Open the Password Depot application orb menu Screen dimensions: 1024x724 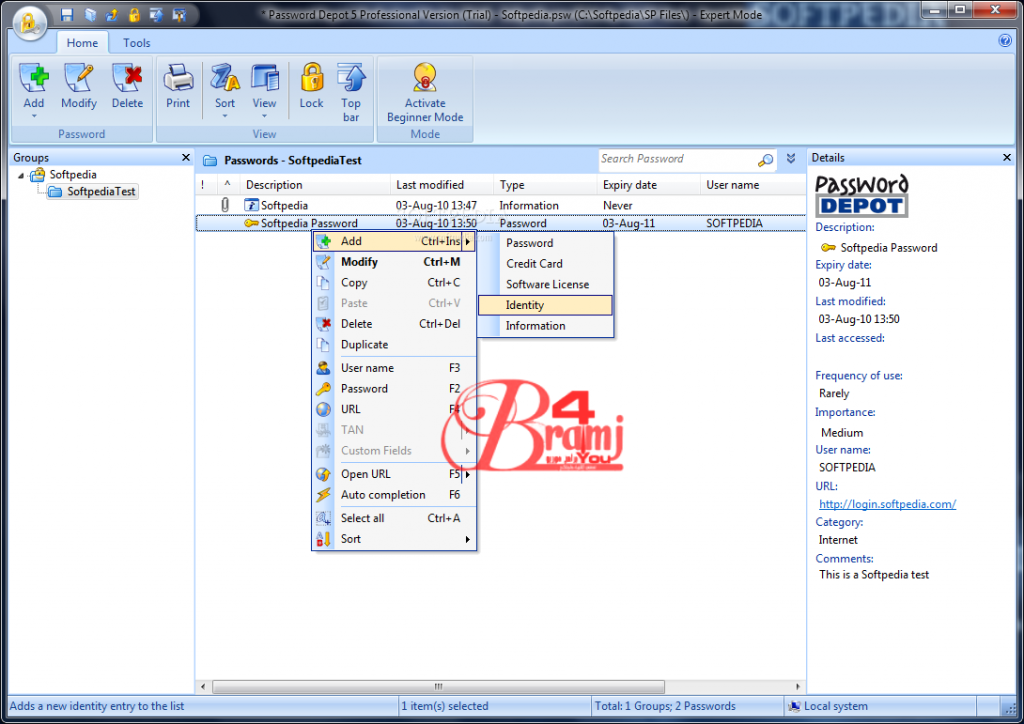(x=28, y=23)
